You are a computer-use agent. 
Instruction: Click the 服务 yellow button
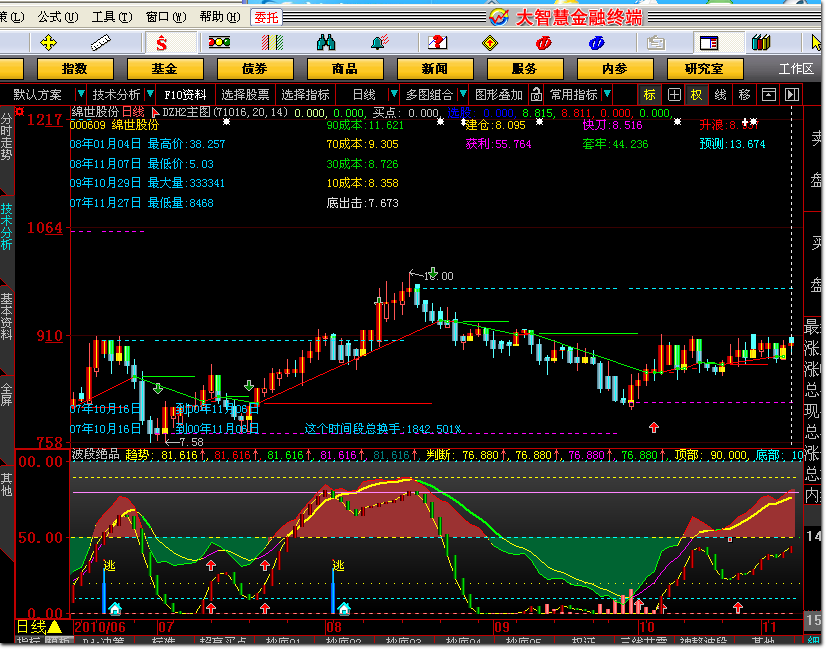pos(525,69)
